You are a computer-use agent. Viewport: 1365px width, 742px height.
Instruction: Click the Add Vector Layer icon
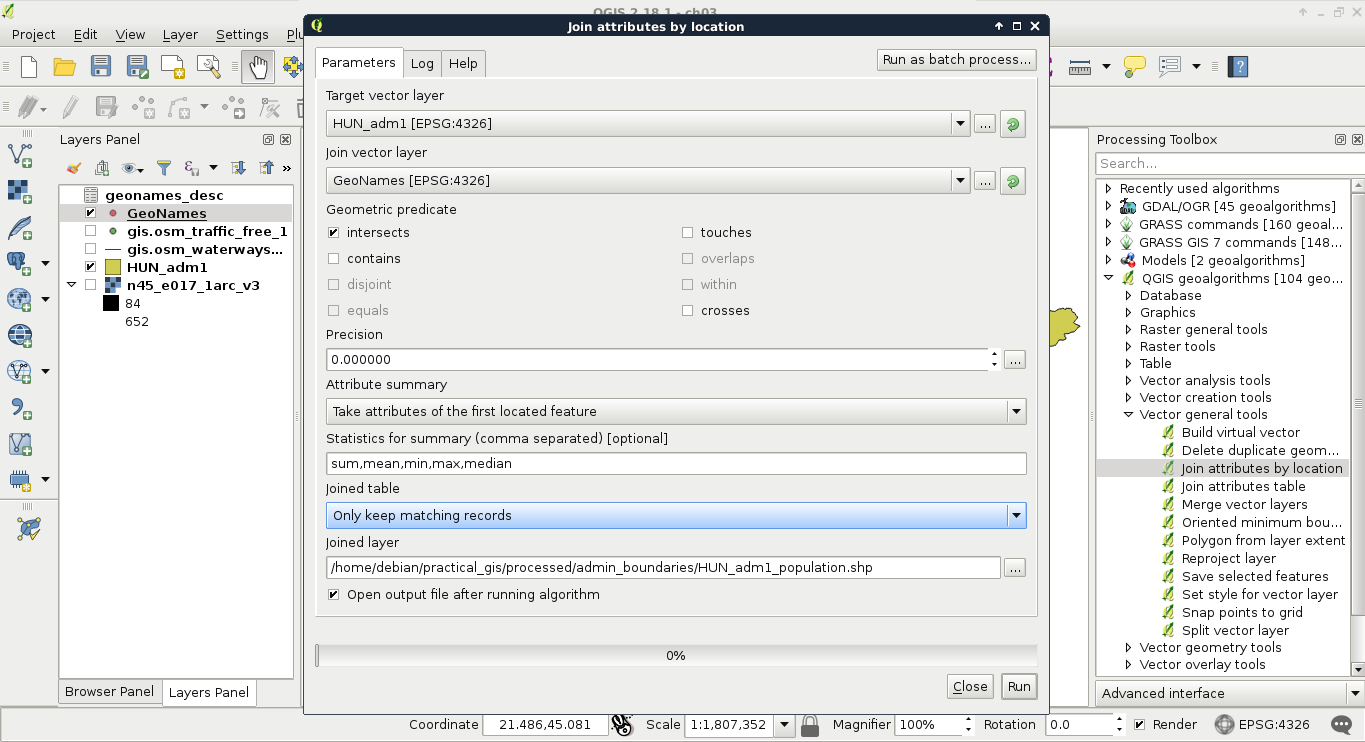[x=20, y=155]
